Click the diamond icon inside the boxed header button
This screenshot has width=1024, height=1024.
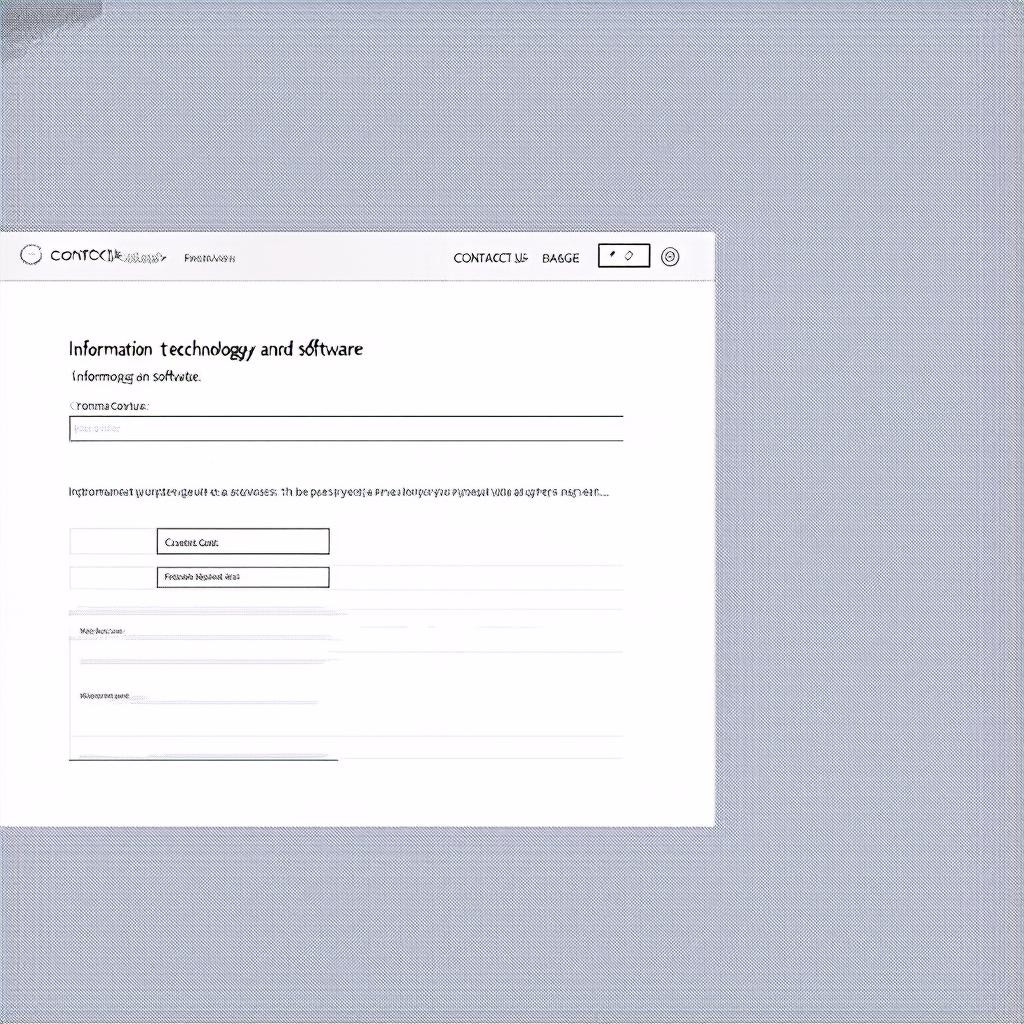pyautogui.click(x=629, y=256)
